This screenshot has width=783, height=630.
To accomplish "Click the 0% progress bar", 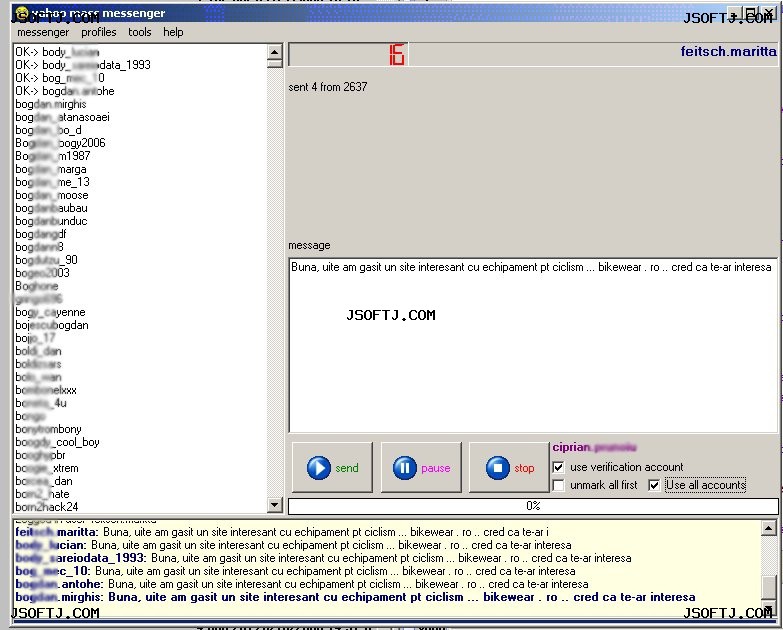I will 533,506.
